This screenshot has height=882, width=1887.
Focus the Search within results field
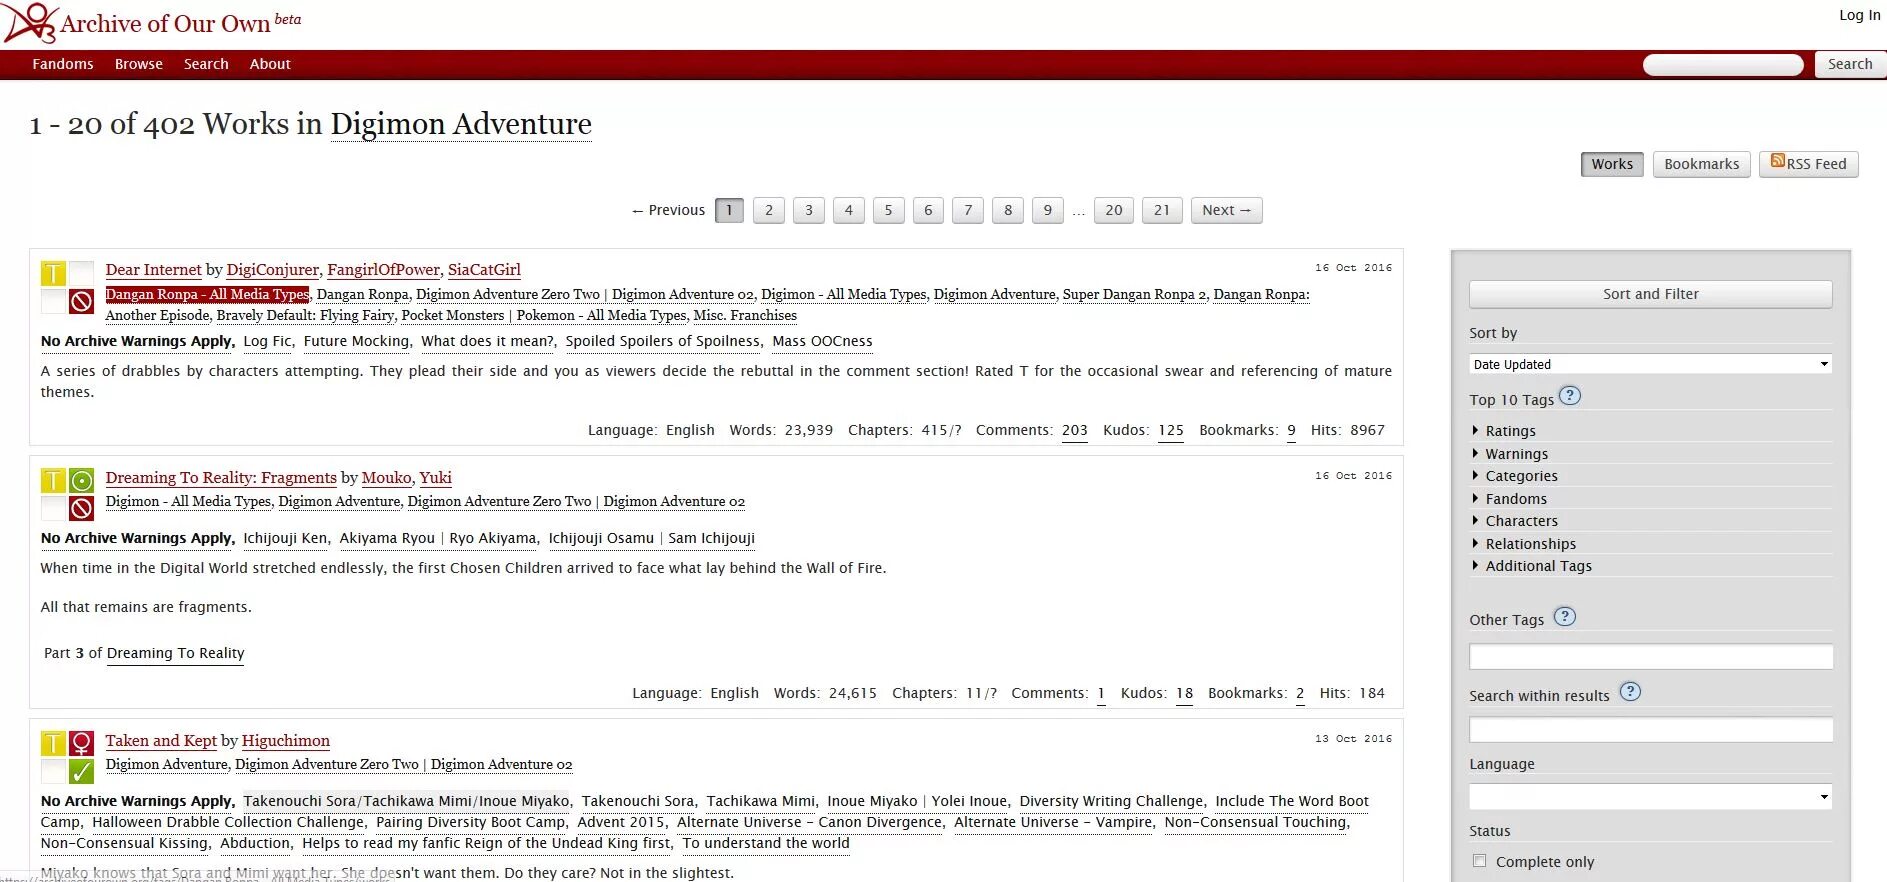1650,730
